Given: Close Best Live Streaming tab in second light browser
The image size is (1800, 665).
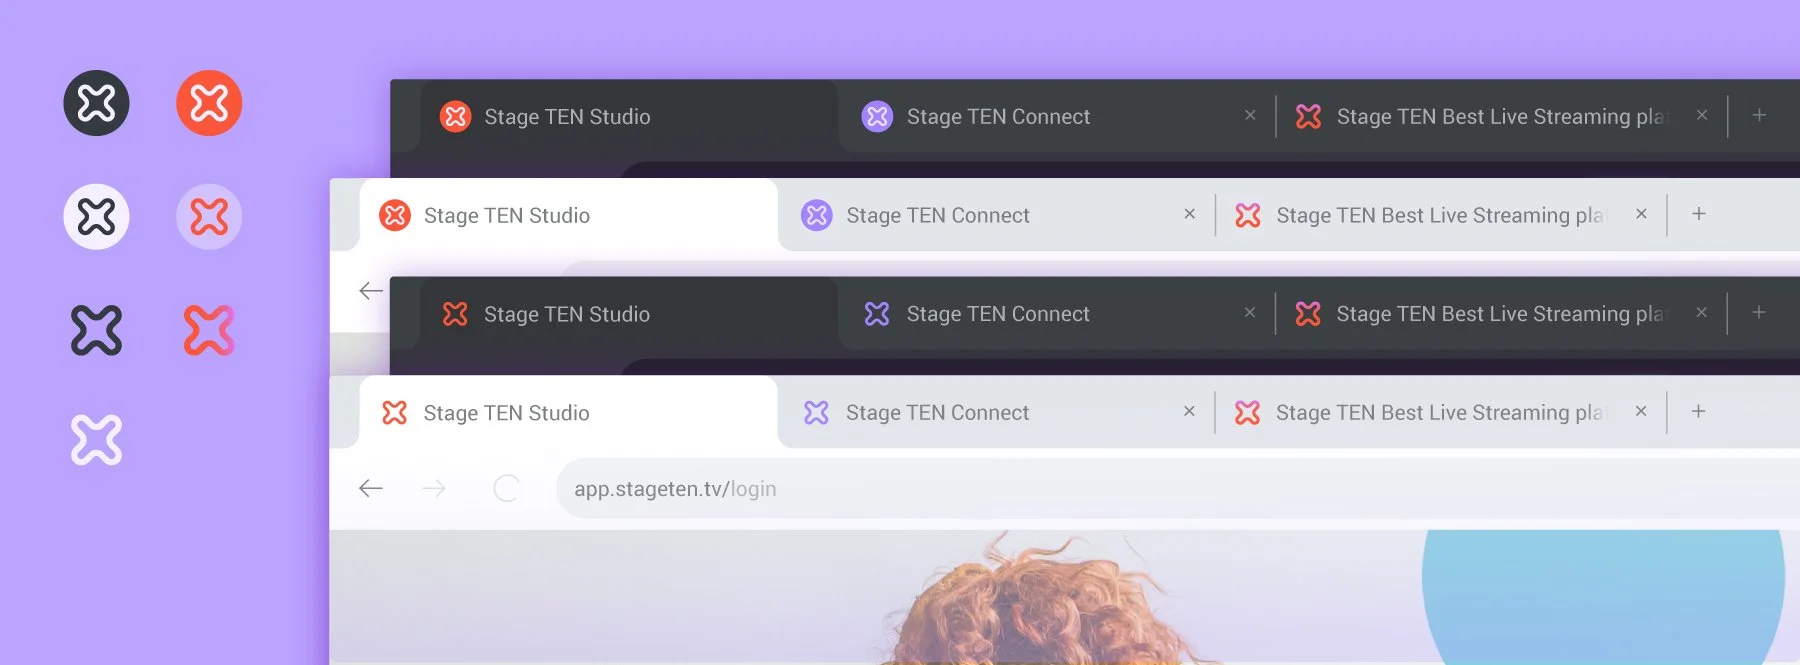Looking at the screenshot, I should 1641,214.
